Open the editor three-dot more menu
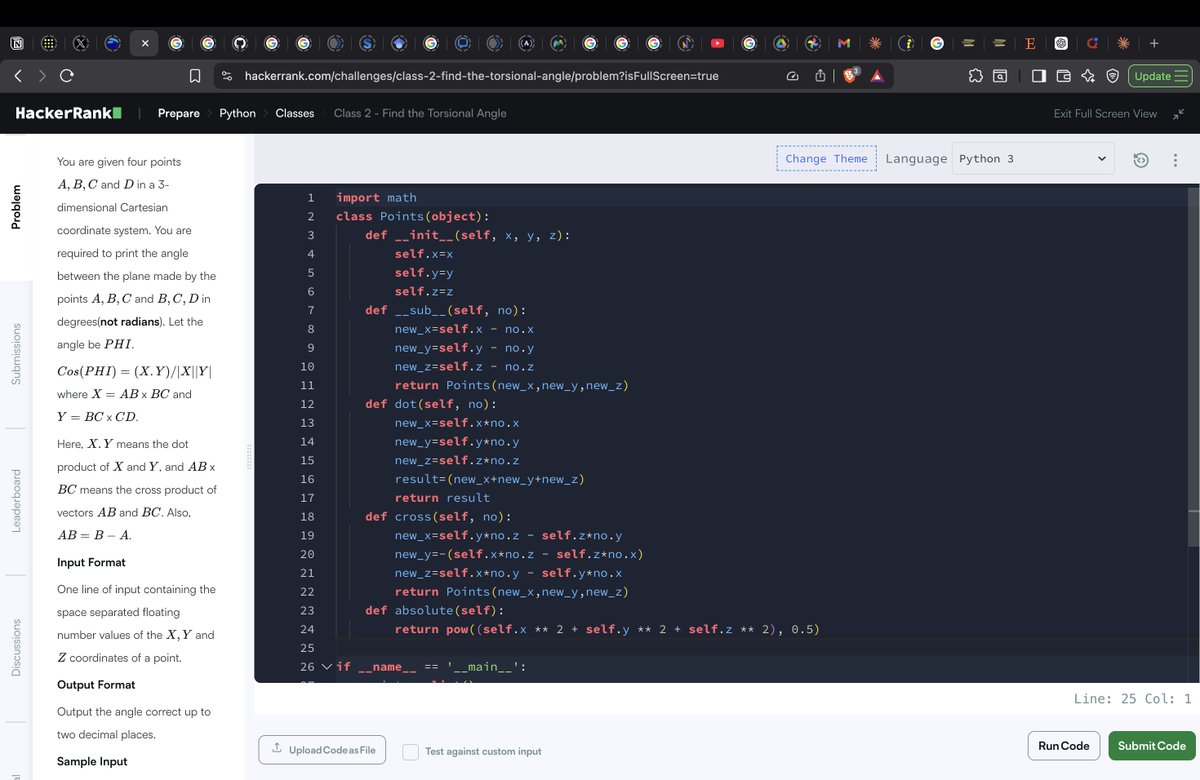This screenshot has height=780, width=1200. (x=1175, y=160)
